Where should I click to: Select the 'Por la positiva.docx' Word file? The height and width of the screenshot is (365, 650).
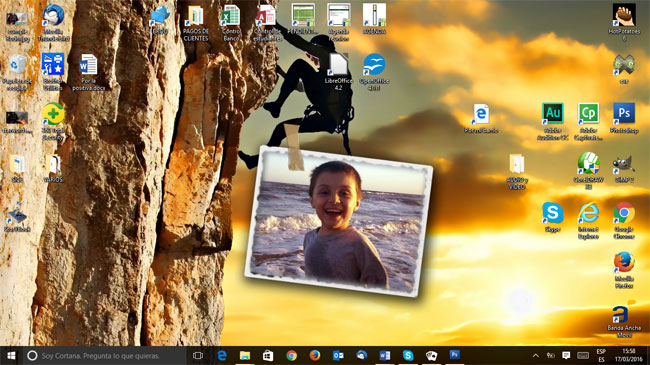click(88, 73)
